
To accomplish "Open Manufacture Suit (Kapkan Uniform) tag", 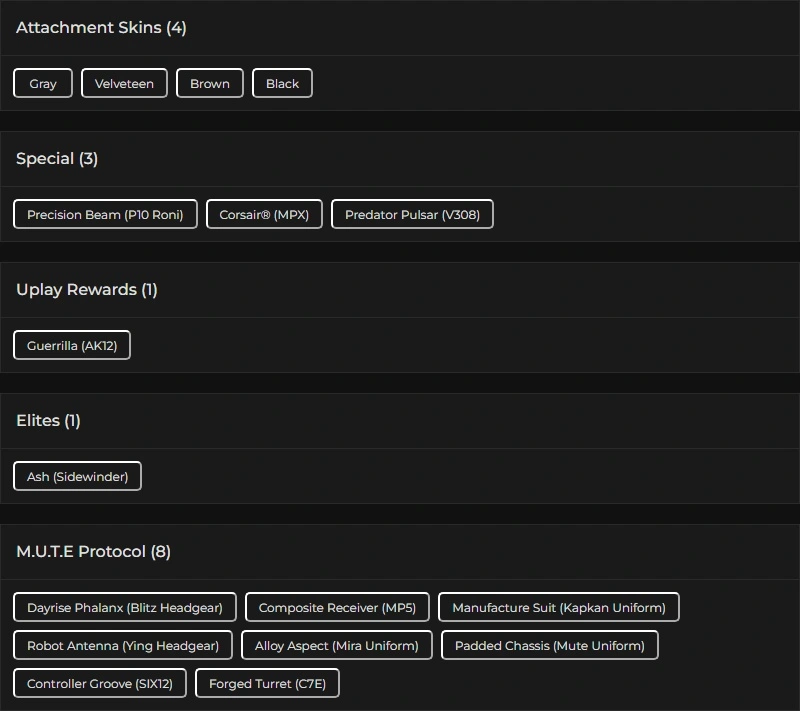I will pos(559,607).
